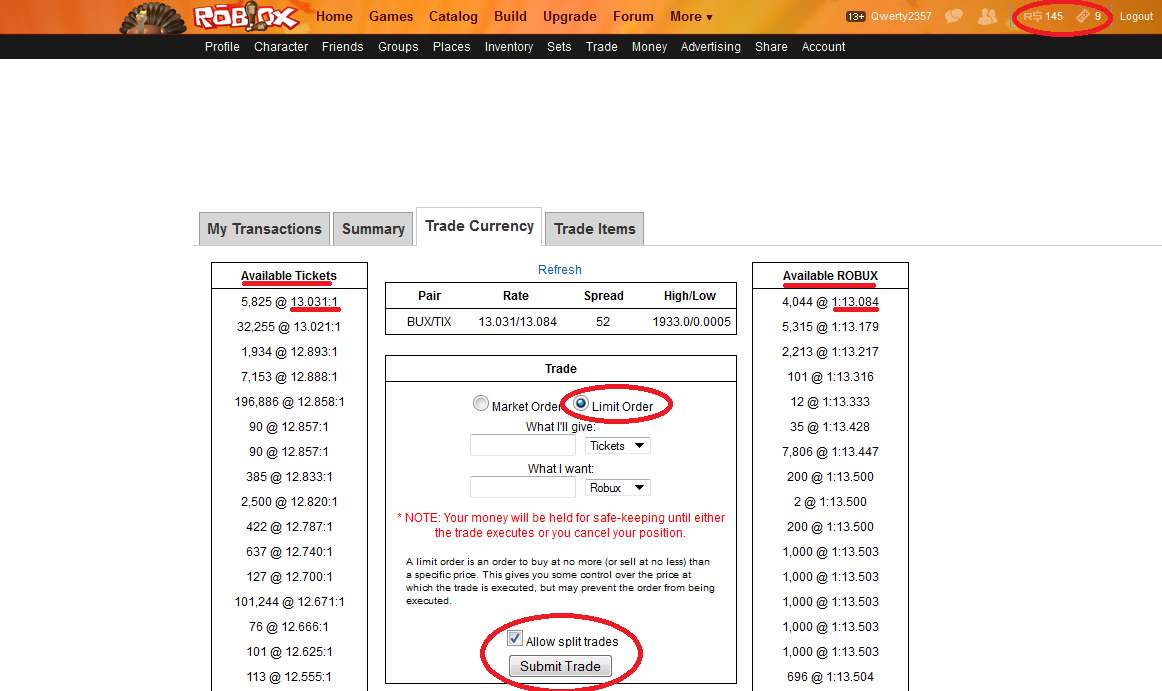Click the BUX/TIX pair cell
The width and height of the screenshot is (1162, 691).
pos(429,322)
